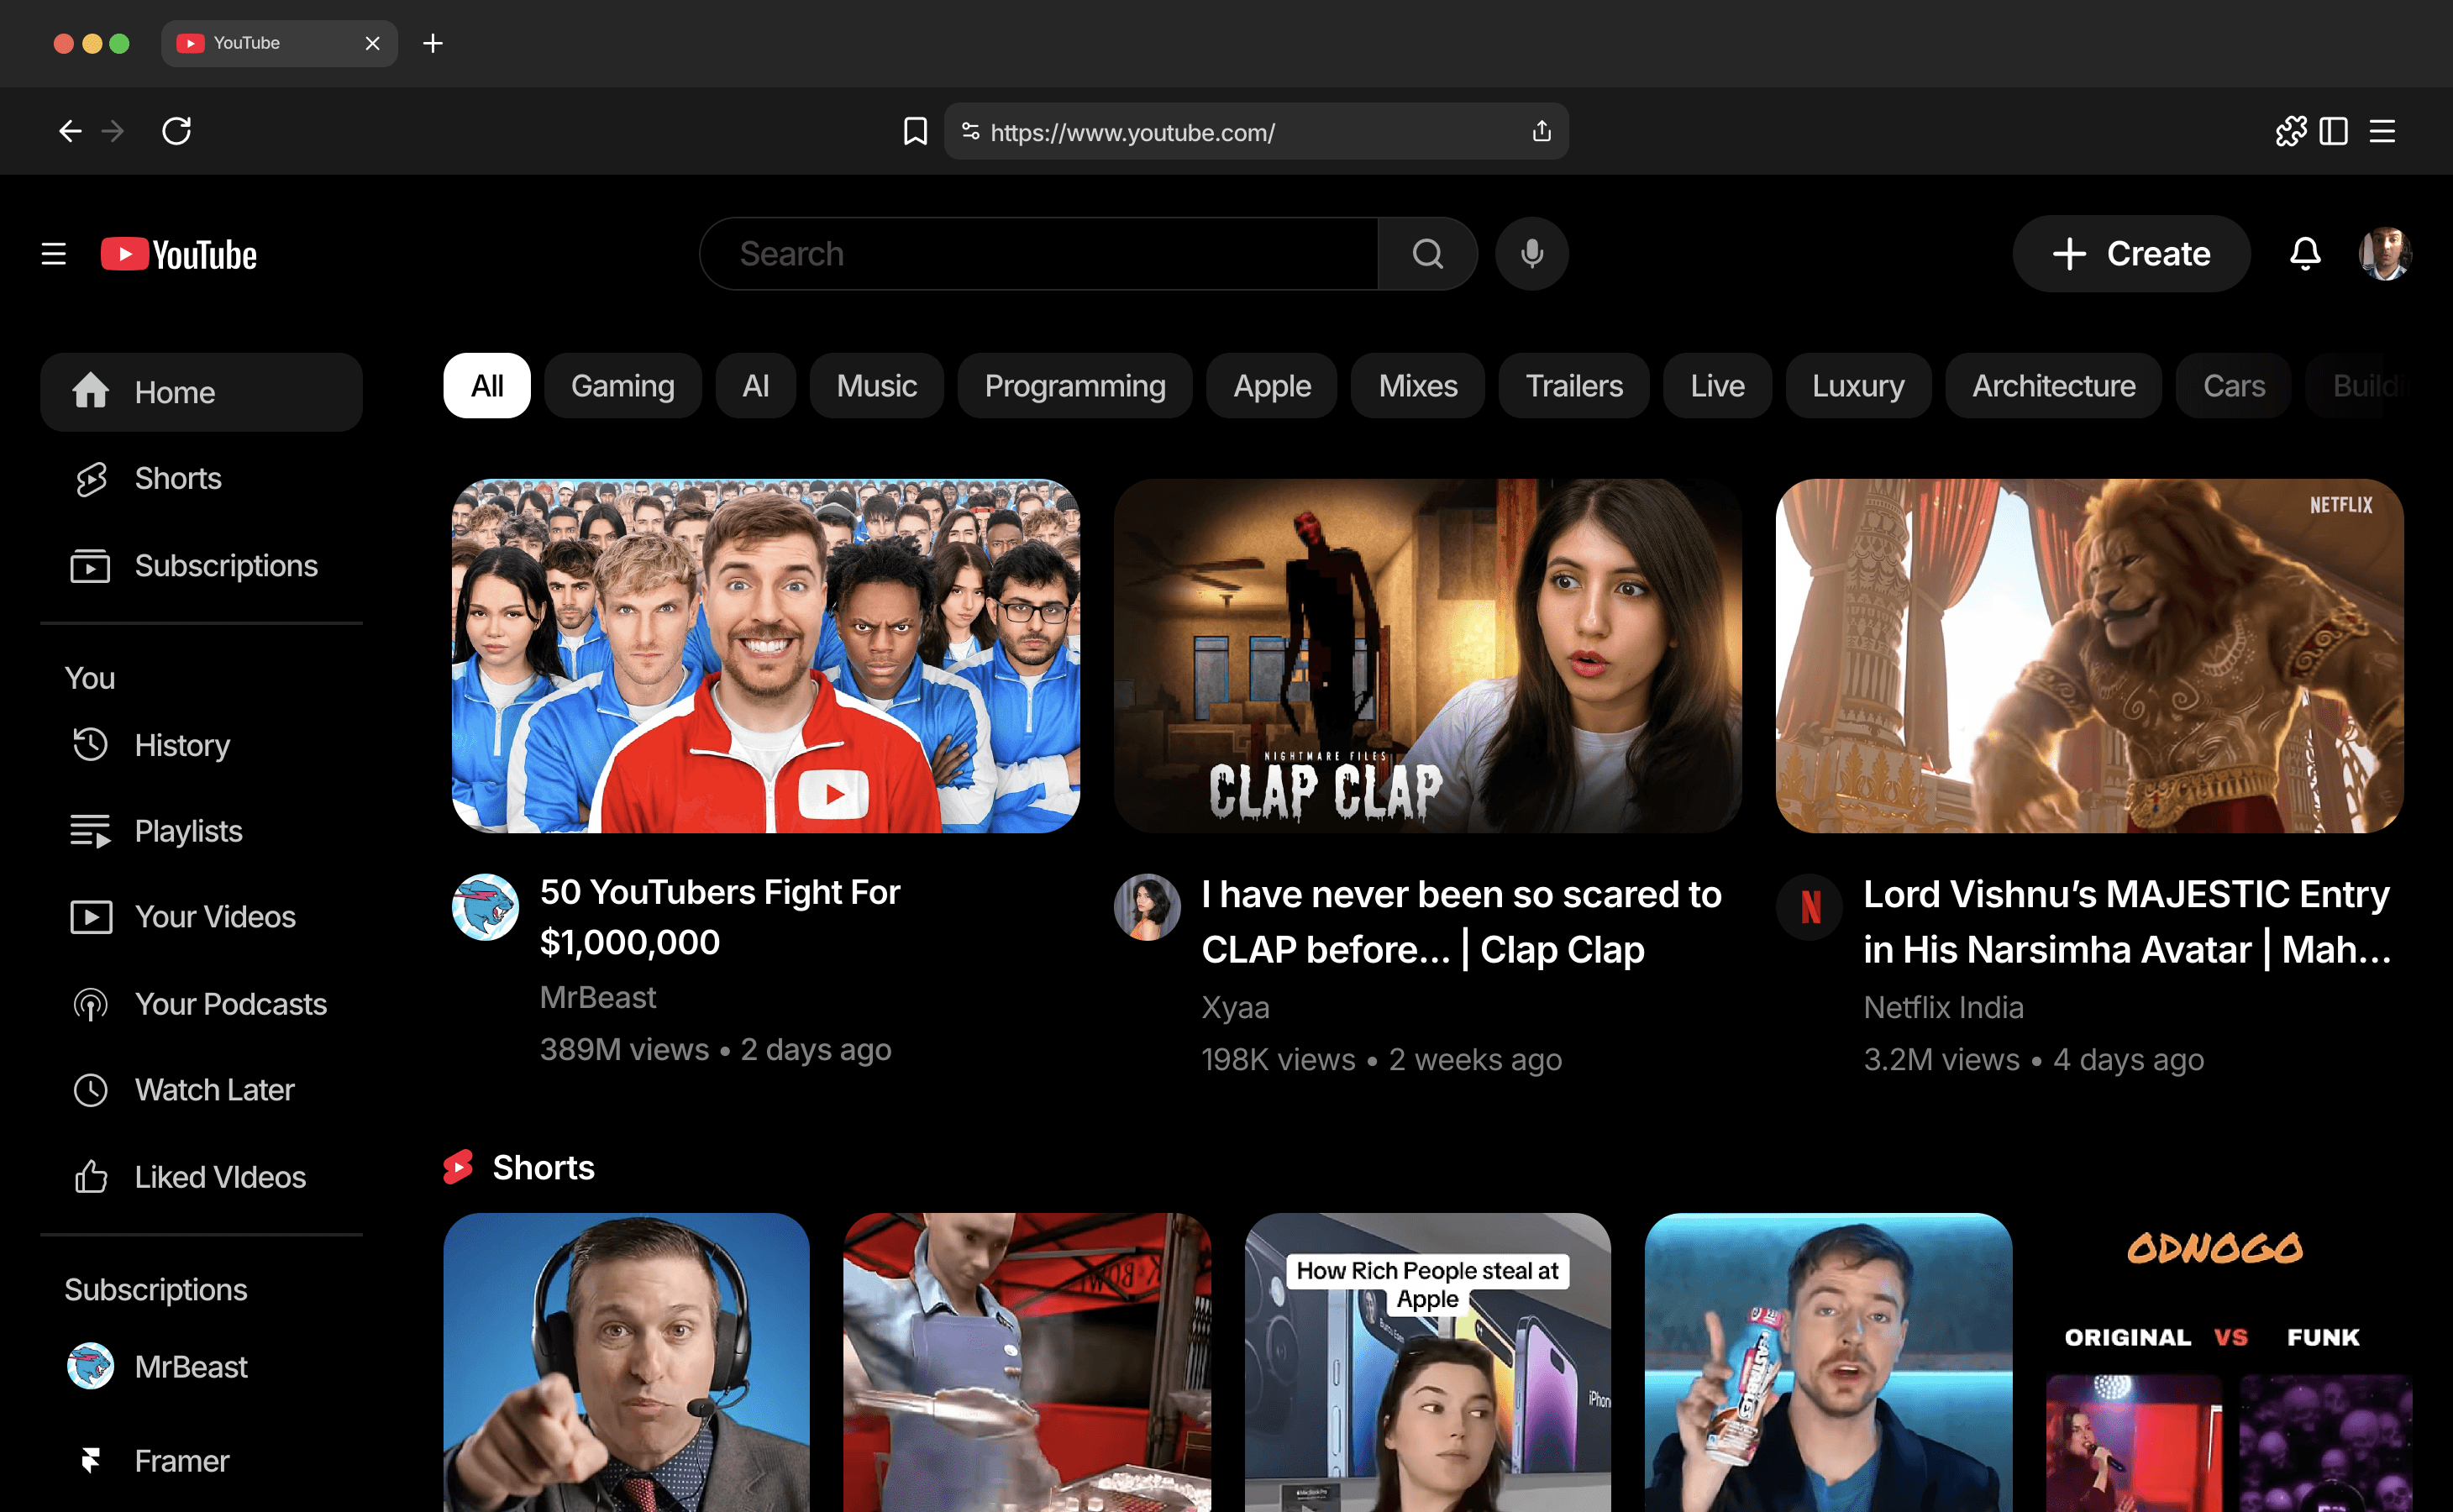2453x1512 pixels.
Task: Open site settings icon in address bar
Action: click(x=970, y=131)
